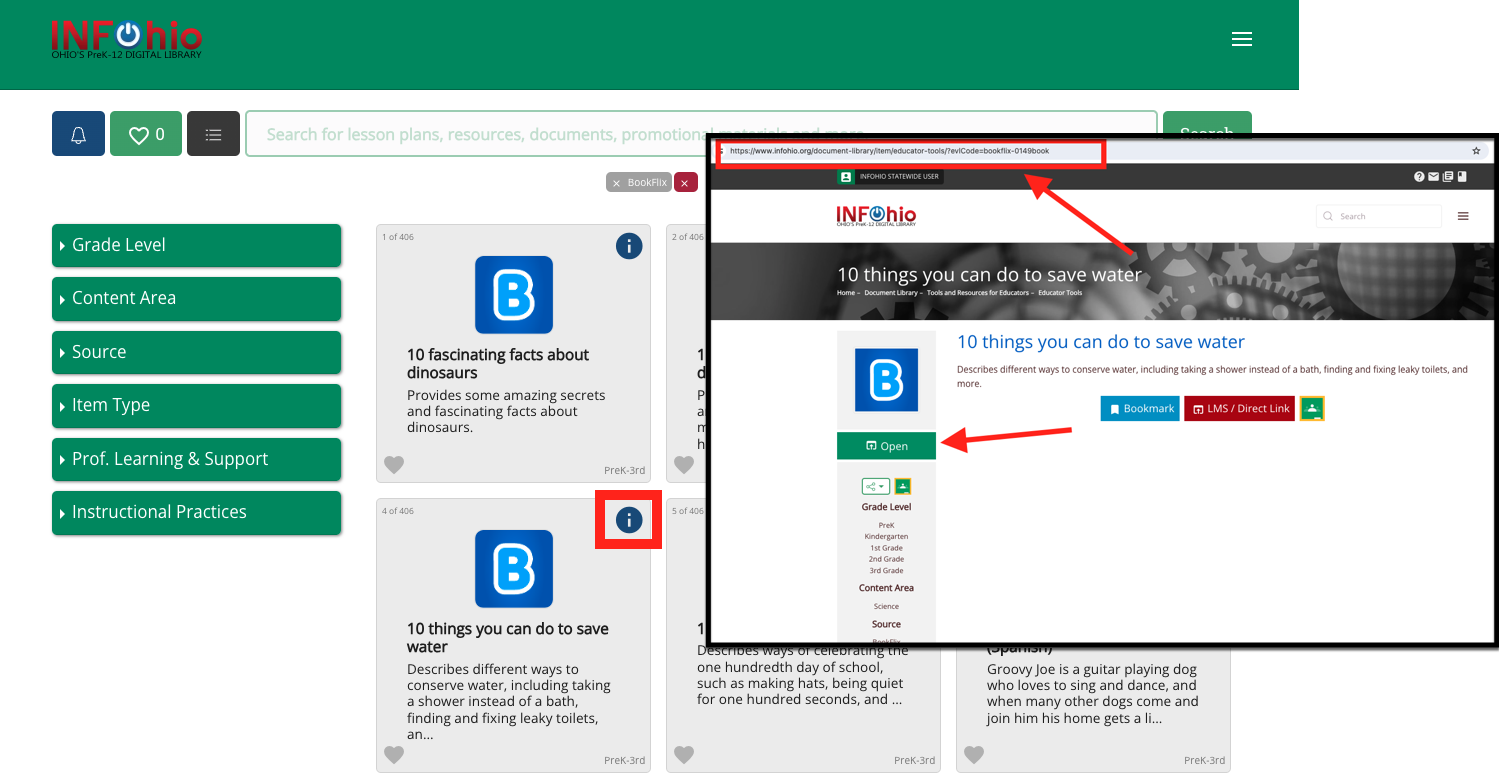Click the INFOhio logo in inset window
This screenshot has width=1499, height=784.
click(x=876, y=216)
